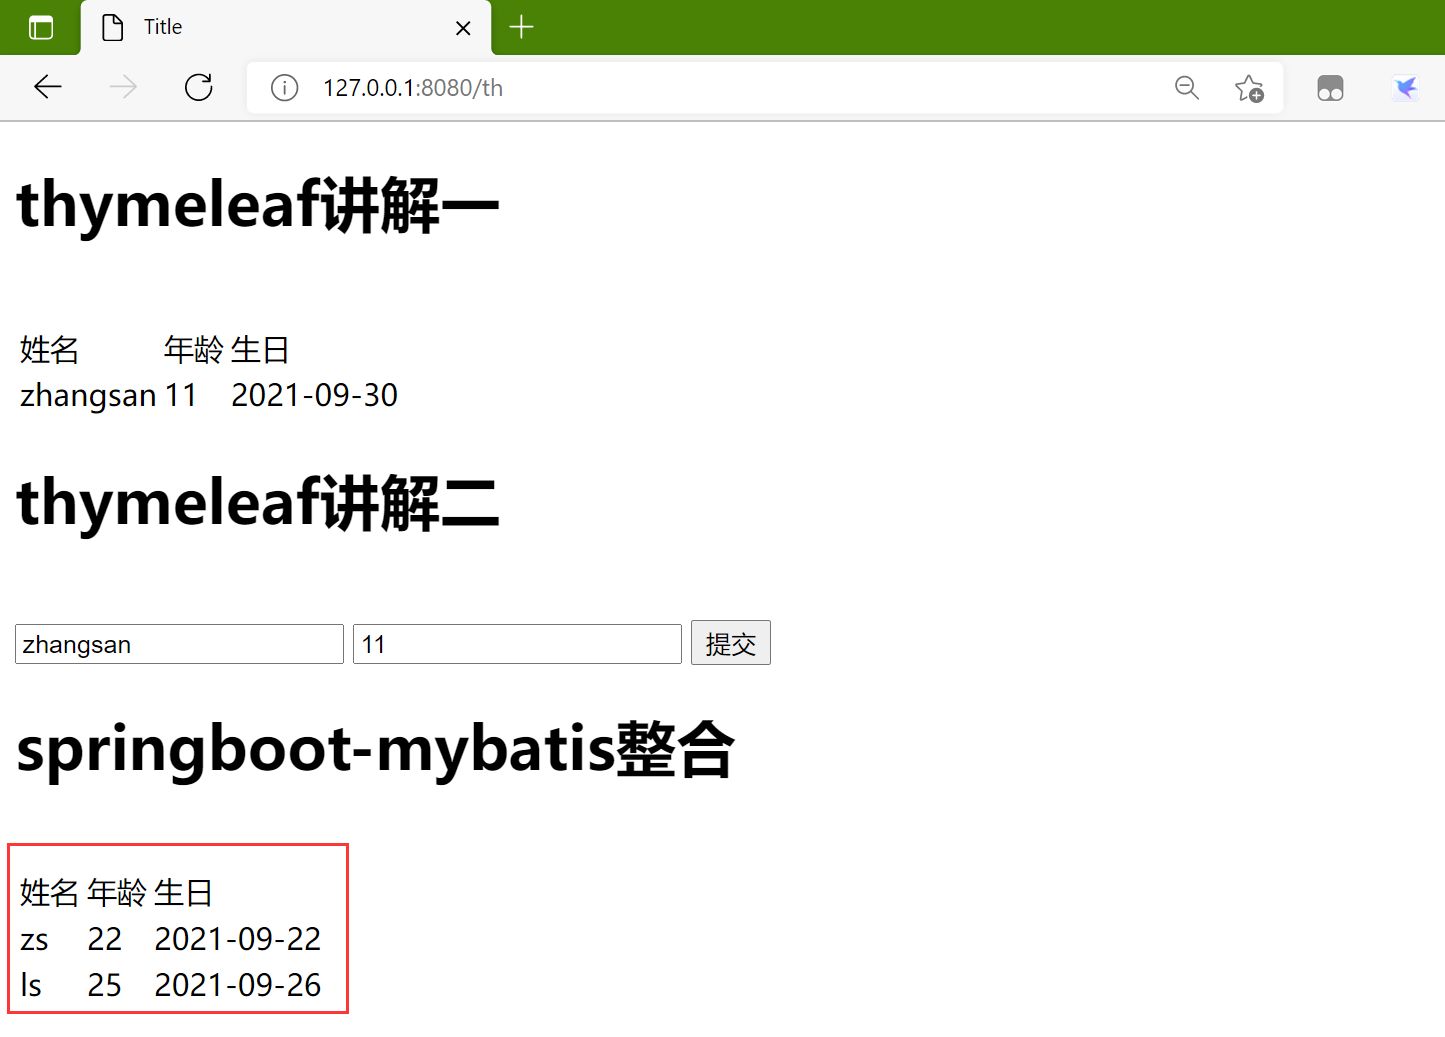Image resolution: width=1445 pixels, height=1037 pixels.
Task: Click the age input field showing 11
Action: pyautogui.click(x=517, y=644)
